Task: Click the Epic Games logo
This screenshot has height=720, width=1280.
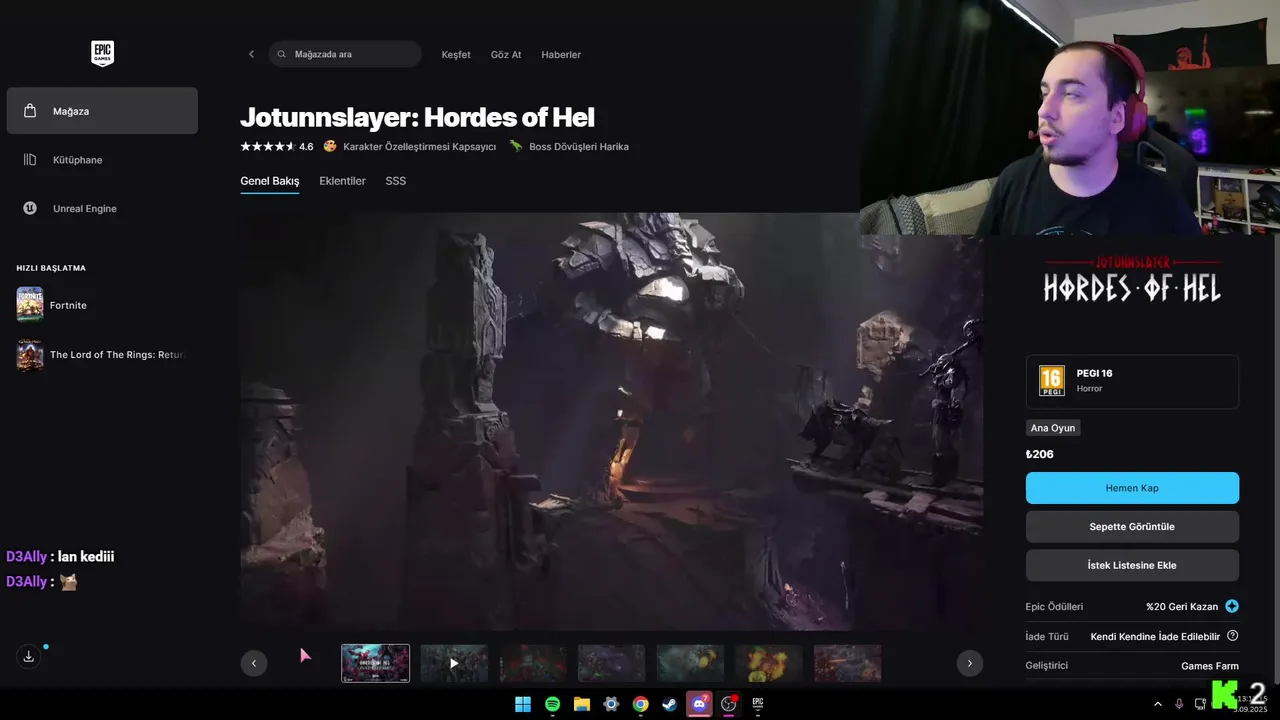Action: [x=102, y=53]
